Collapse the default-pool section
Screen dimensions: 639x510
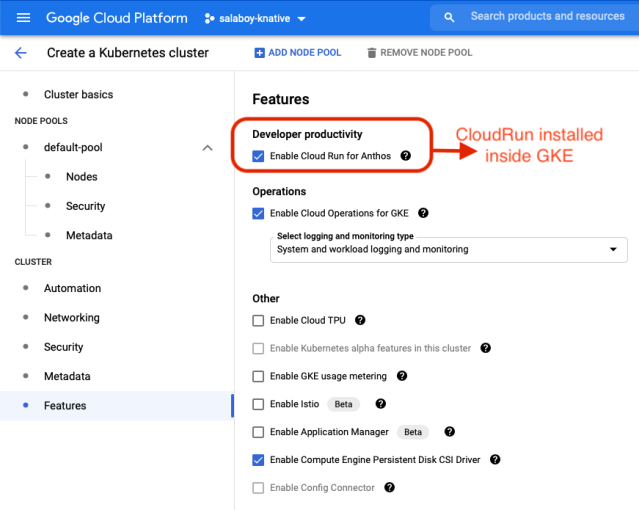coord(207,148)
